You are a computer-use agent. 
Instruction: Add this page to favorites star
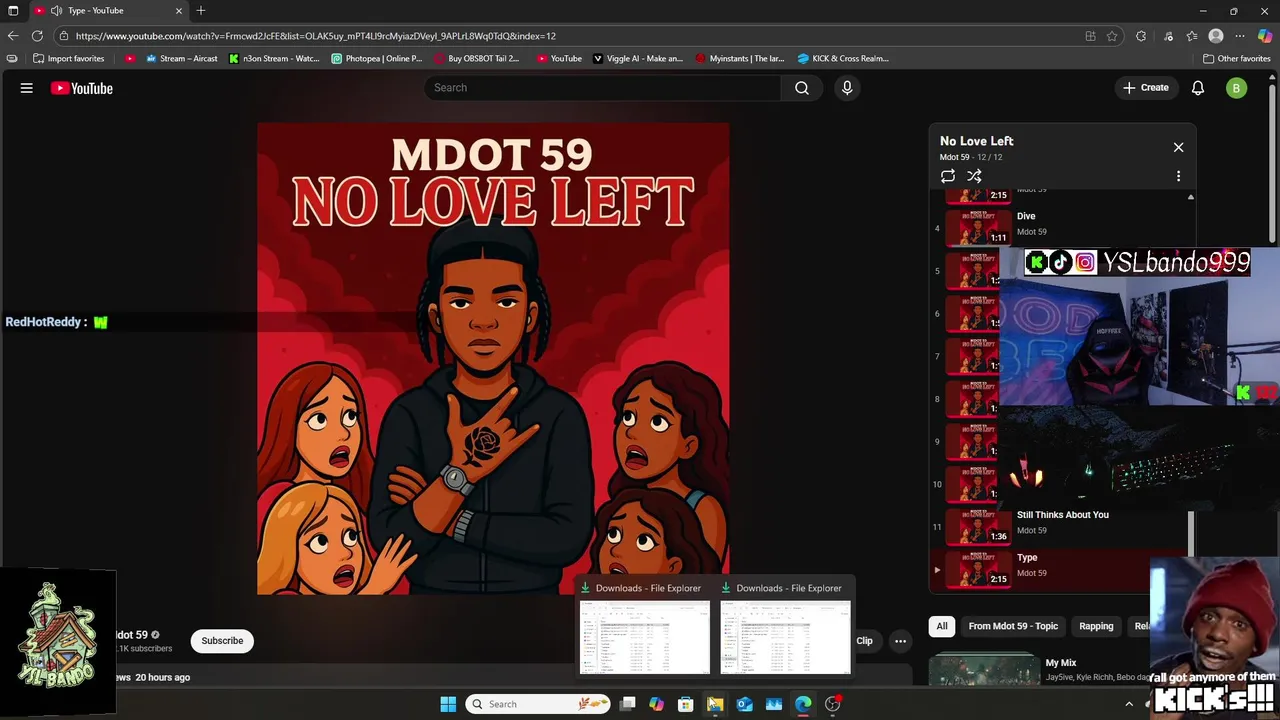(x=1112, y=36)
